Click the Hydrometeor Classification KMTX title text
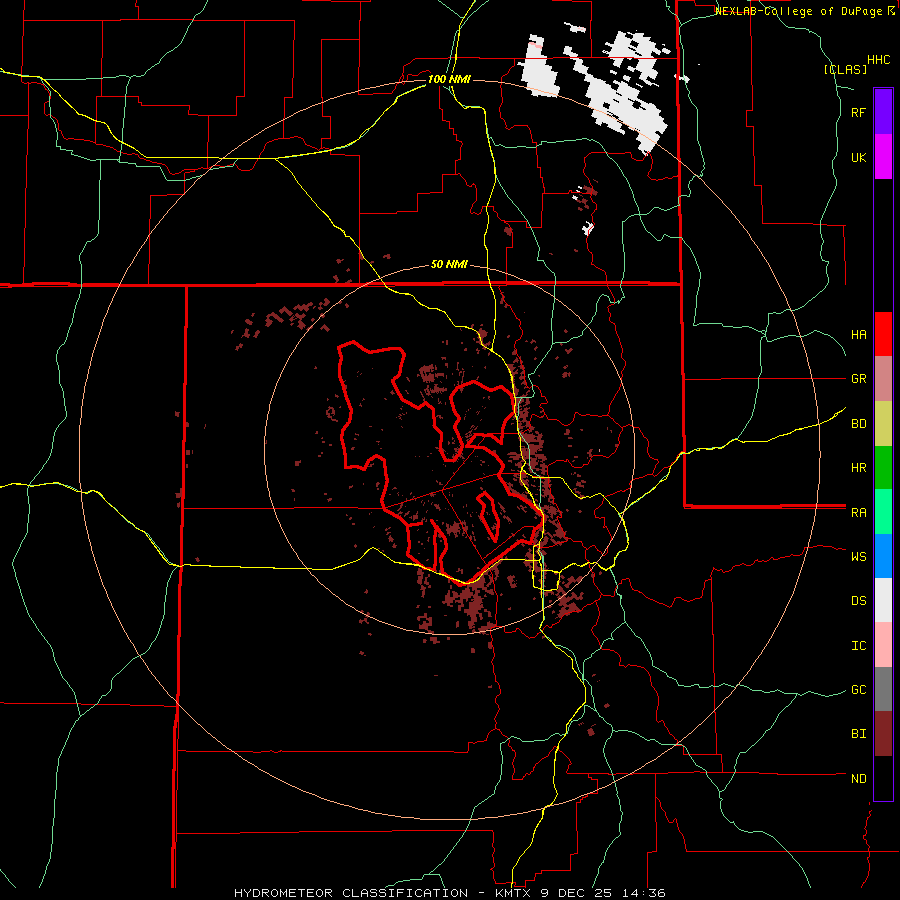 (x=449, y=893)
